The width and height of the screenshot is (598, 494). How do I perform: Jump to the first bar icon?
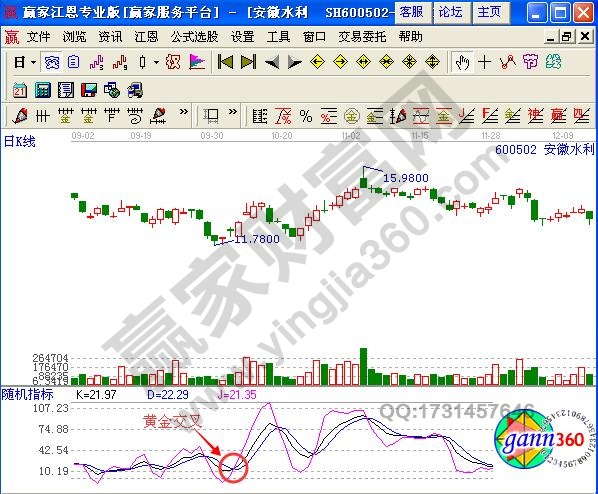[x=225, y=62]
